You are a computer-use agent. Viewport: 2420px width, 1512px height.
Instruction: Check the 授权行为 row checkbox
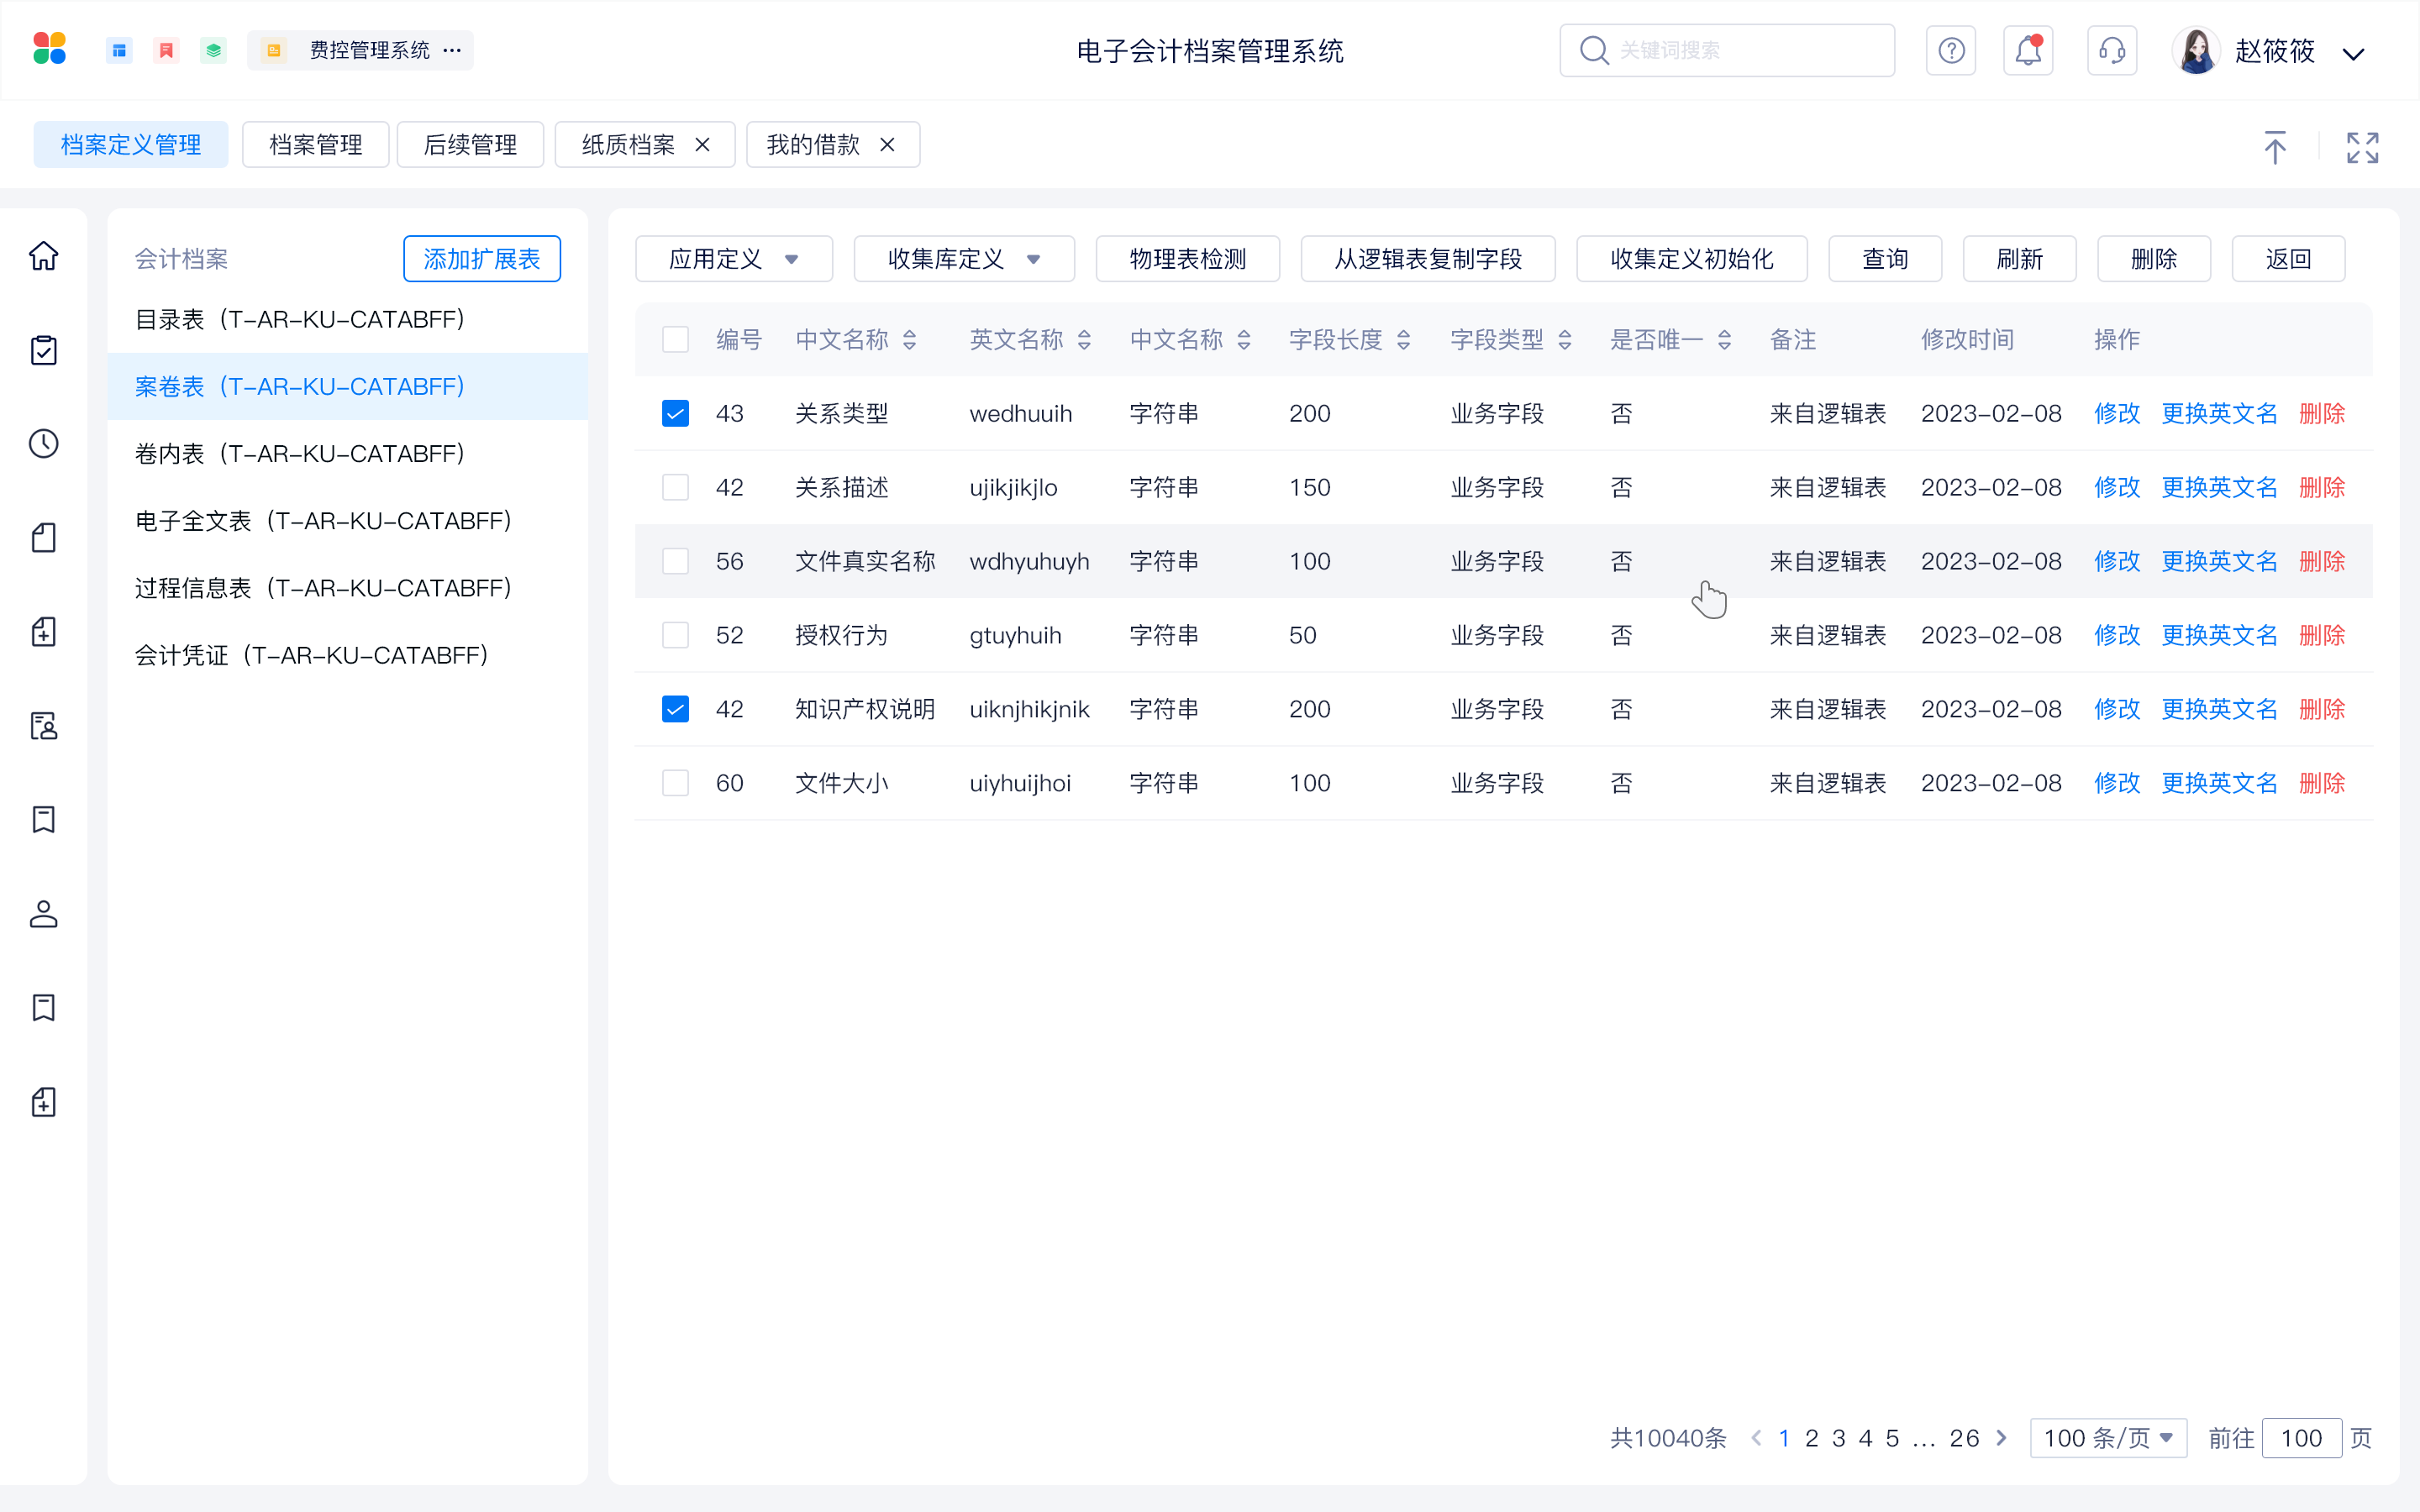[x=676, y=636]
